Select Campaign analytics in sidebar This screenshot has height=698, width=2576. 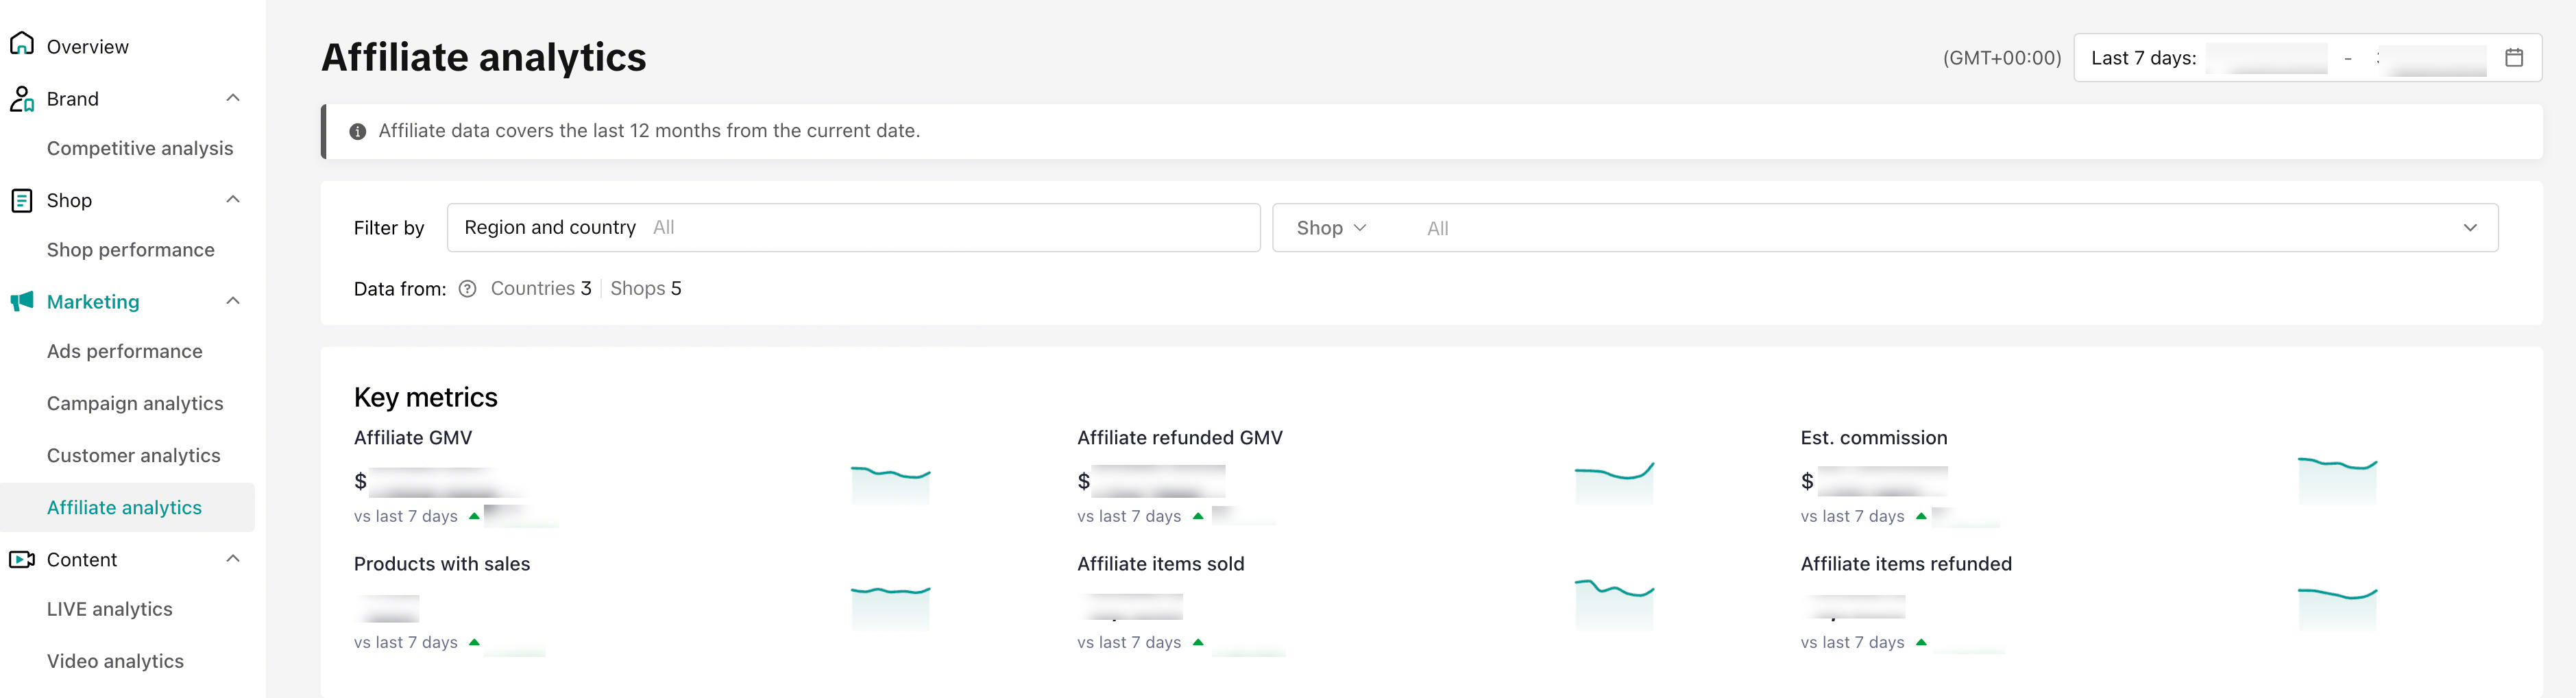[135, 403]
